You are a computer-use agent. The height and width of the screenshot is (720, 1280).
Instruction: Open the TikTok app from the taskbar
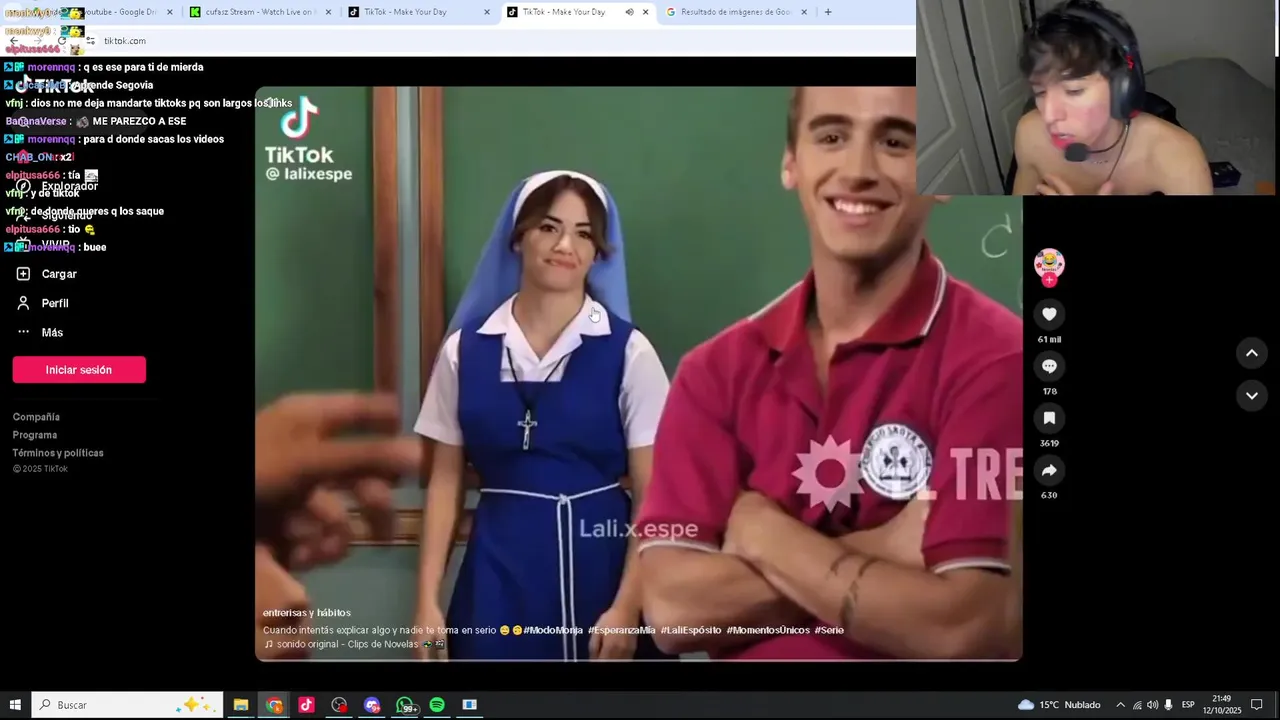(306, 705)
